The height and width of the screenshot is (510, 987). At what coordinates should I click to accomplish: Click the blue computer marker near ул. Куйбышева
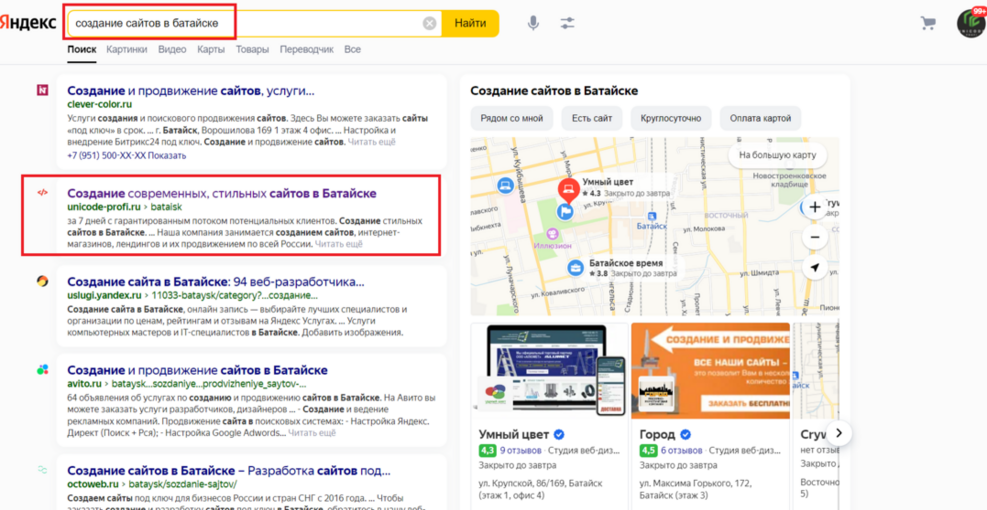(x=505, y=185)
